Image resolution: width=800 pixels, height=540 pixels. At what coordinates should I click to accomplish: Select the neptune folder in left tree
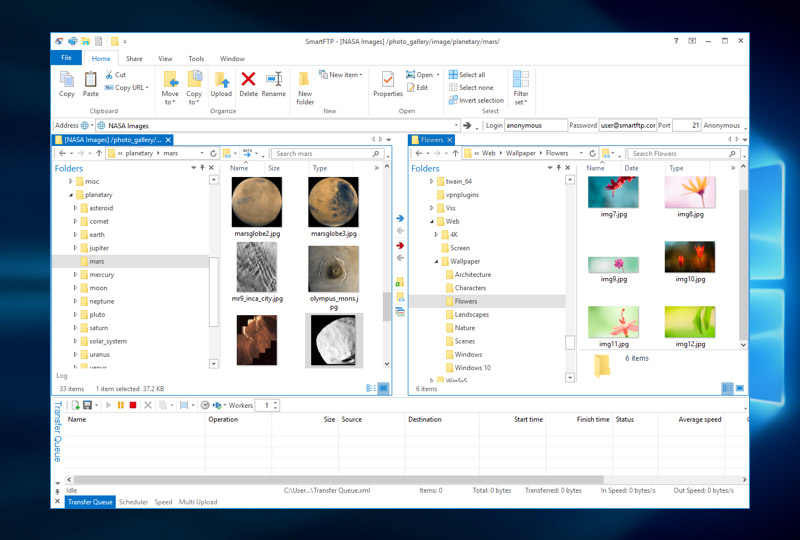pos(102,302)
